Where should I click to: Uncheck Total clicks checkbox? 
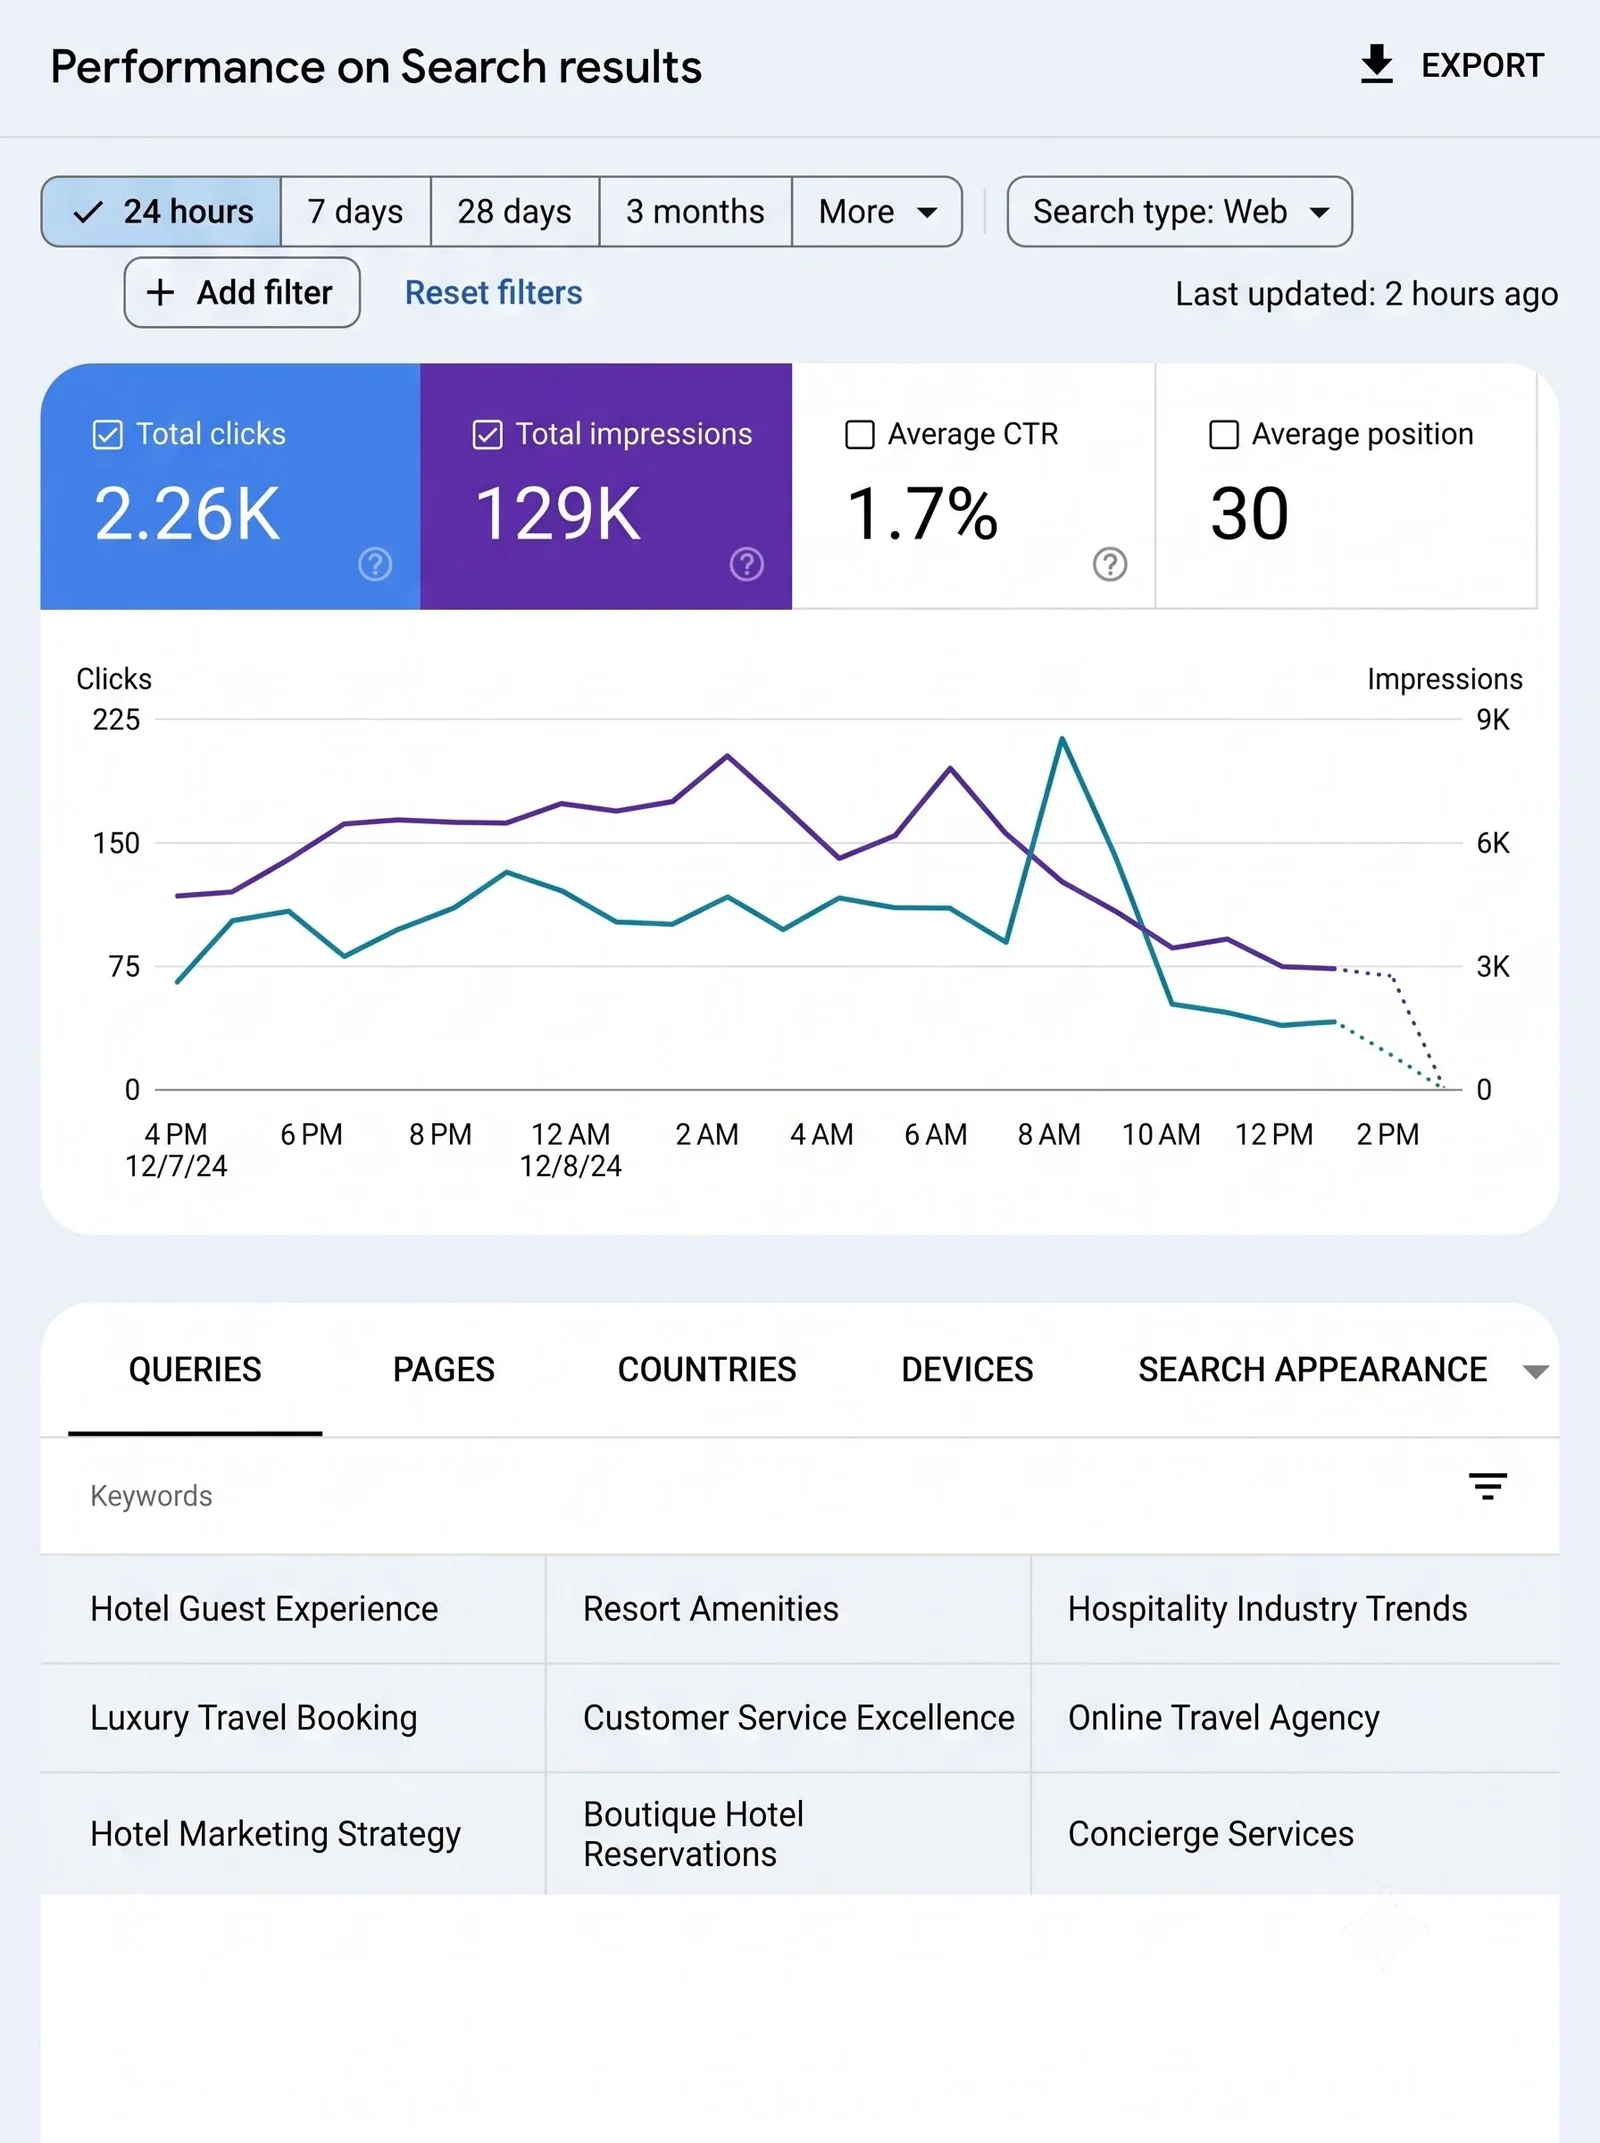pyautogui.click(x=107, y=435)
